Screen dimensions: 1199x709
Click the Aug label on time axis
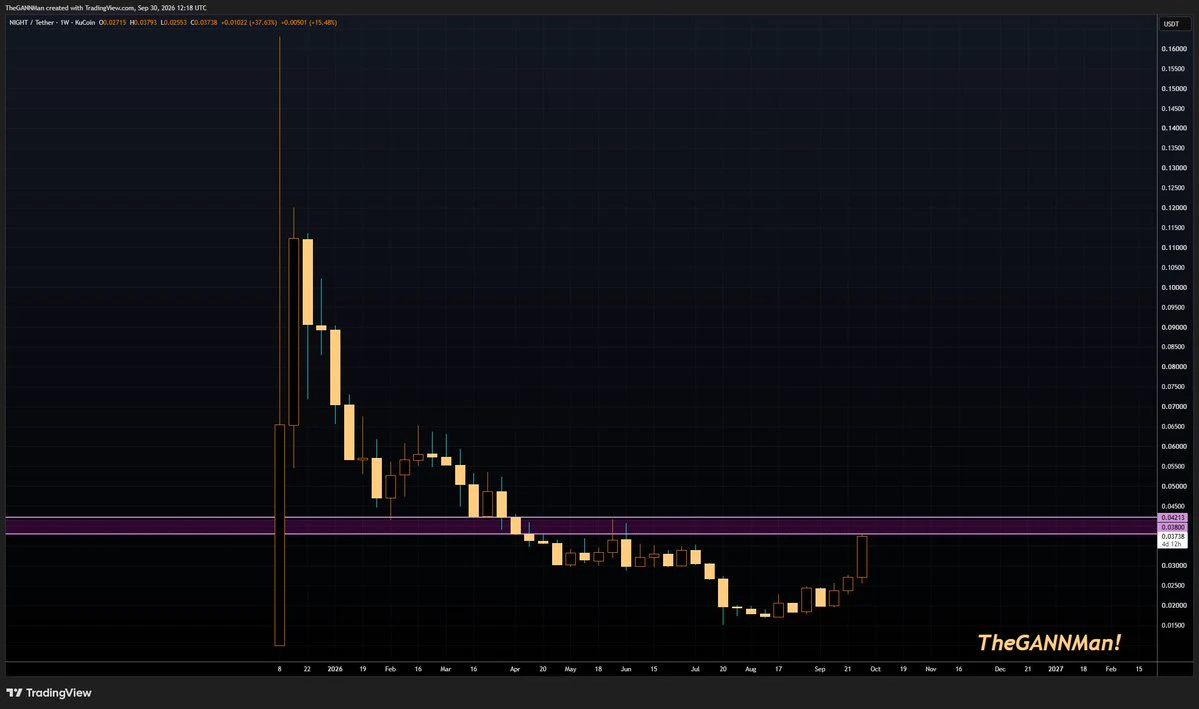click(750, 669)
